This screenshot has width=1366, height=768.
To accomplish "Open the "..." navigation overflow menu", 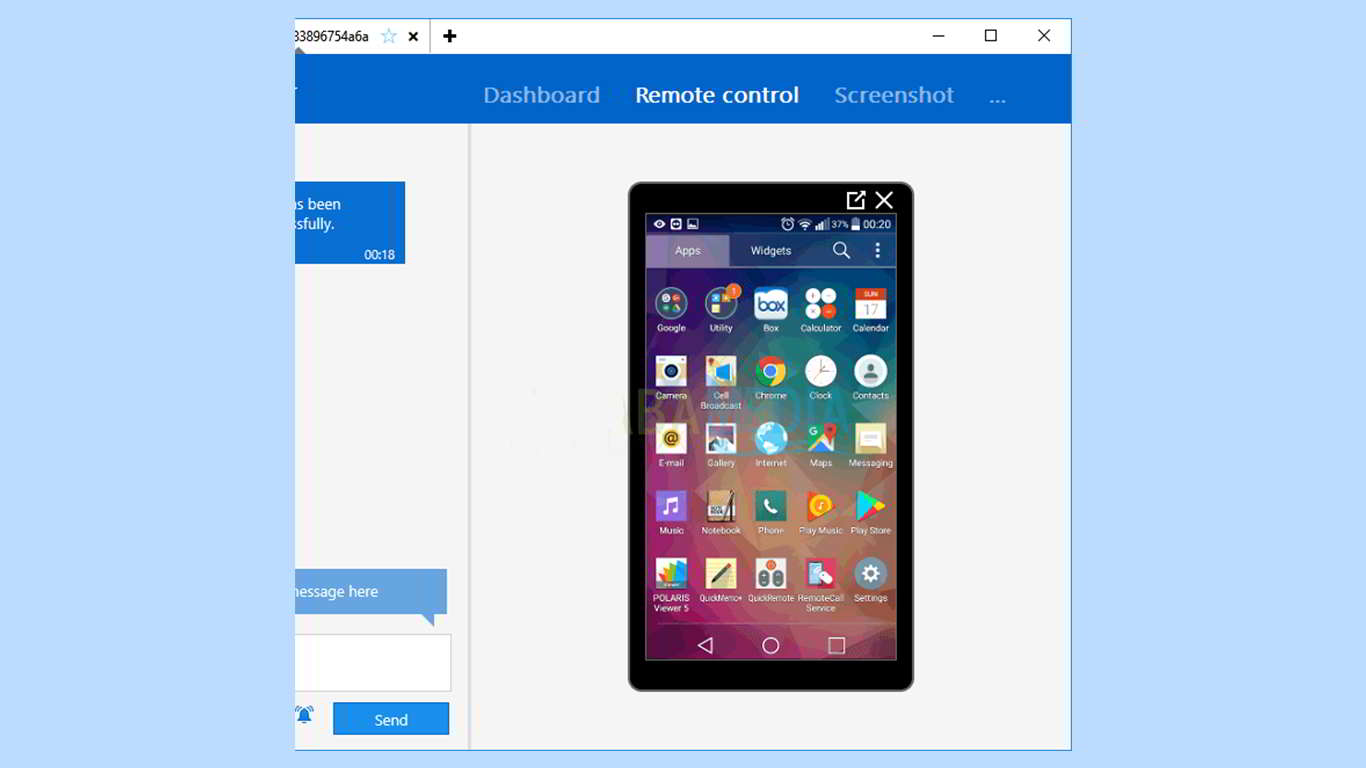I will pyautogui.click(x=997, y=95).
